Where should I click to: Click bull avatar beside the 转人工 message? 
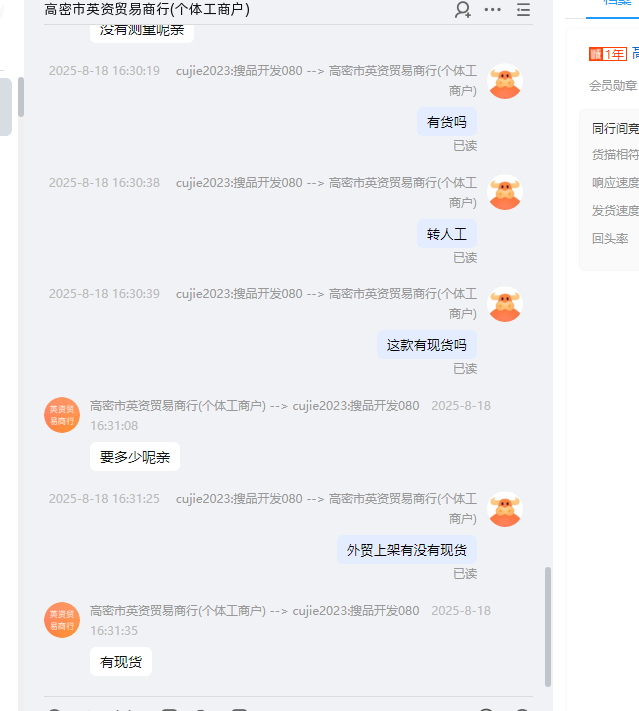tap(505, 193)
